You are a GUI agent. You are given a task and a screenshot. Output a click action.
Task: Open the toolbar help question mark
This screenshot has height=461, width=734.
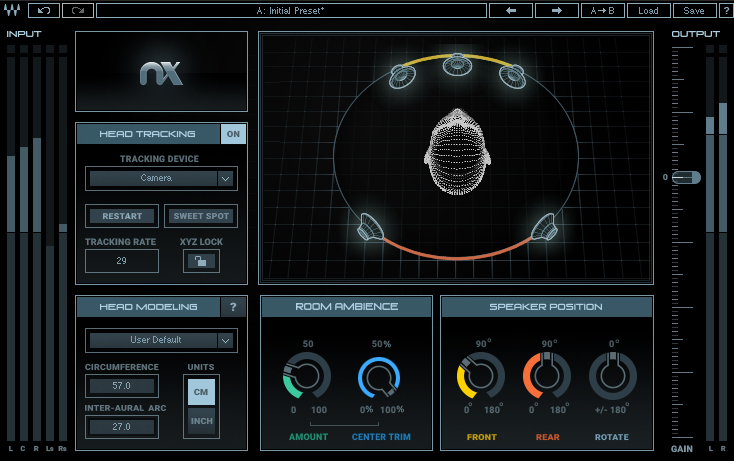(x=726, y=10)
